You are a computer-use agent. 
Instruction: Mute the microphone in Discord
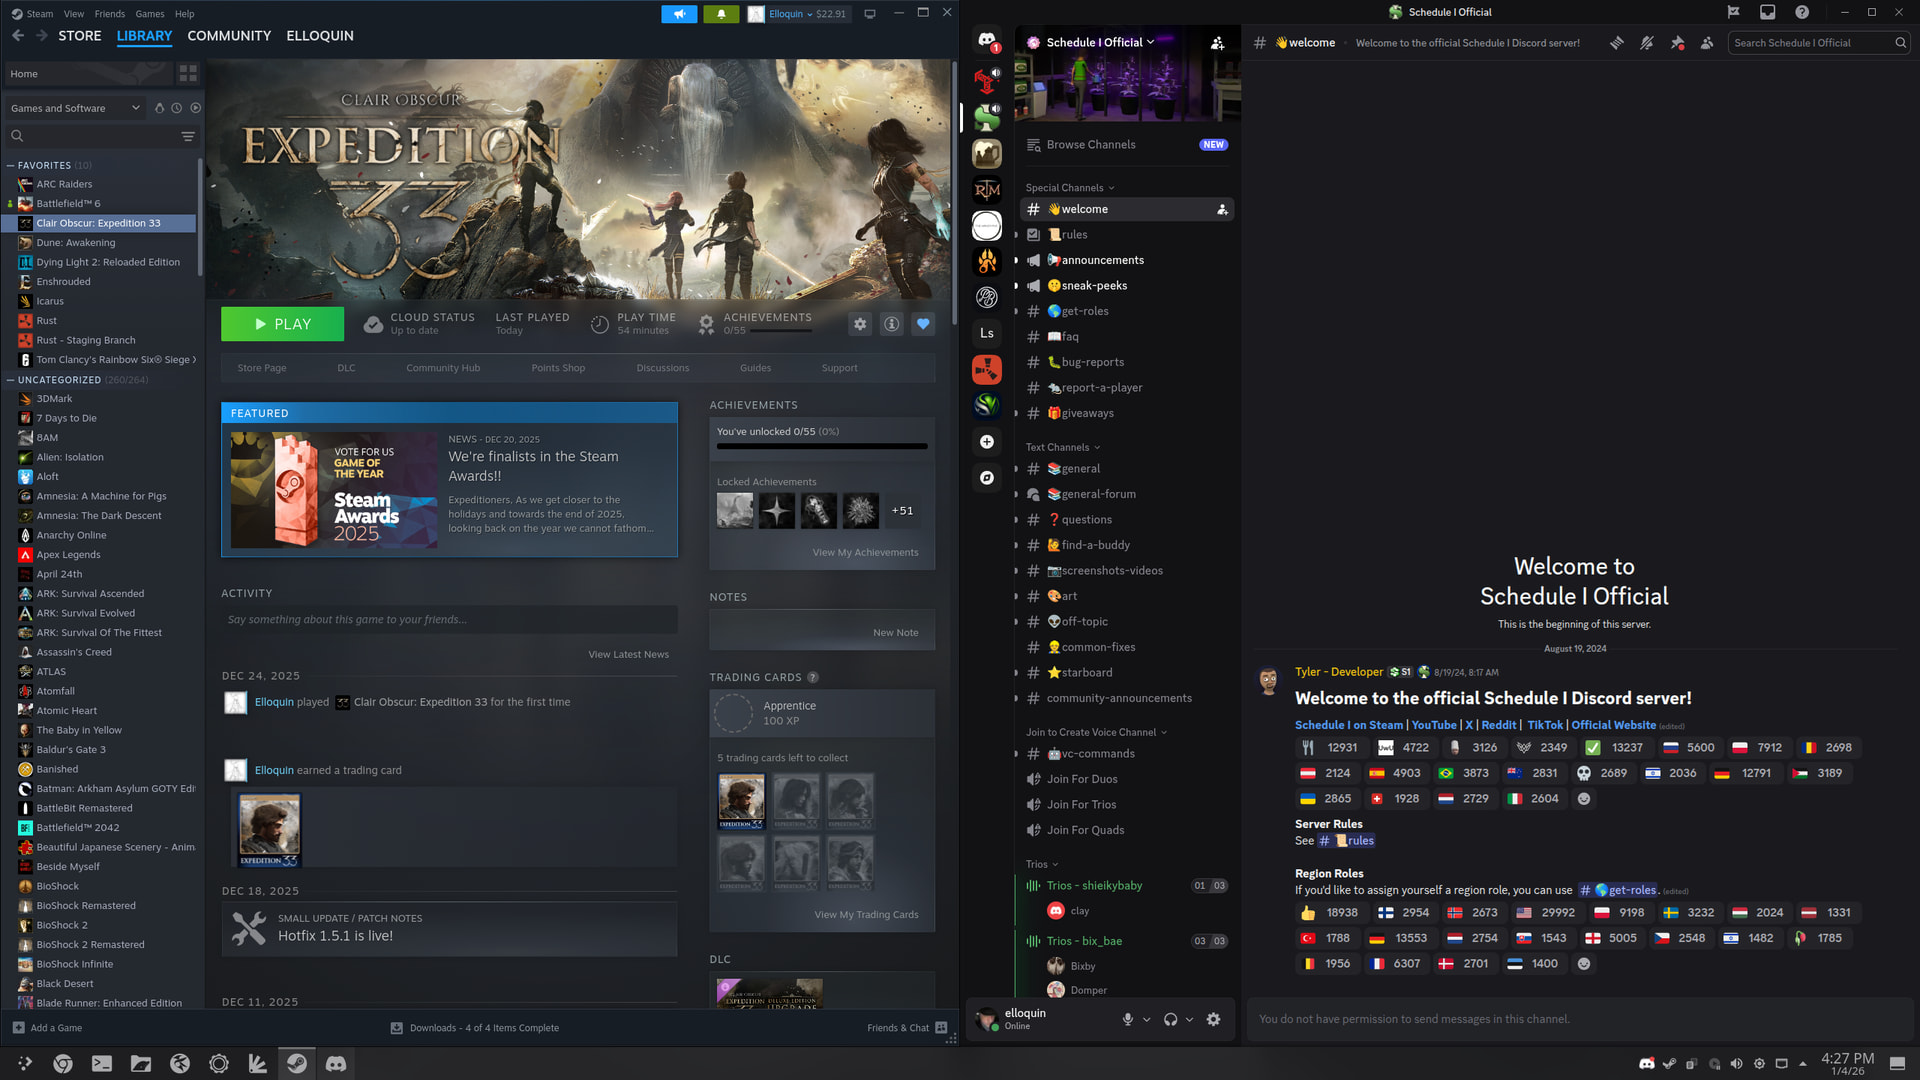[1128, 1020]
